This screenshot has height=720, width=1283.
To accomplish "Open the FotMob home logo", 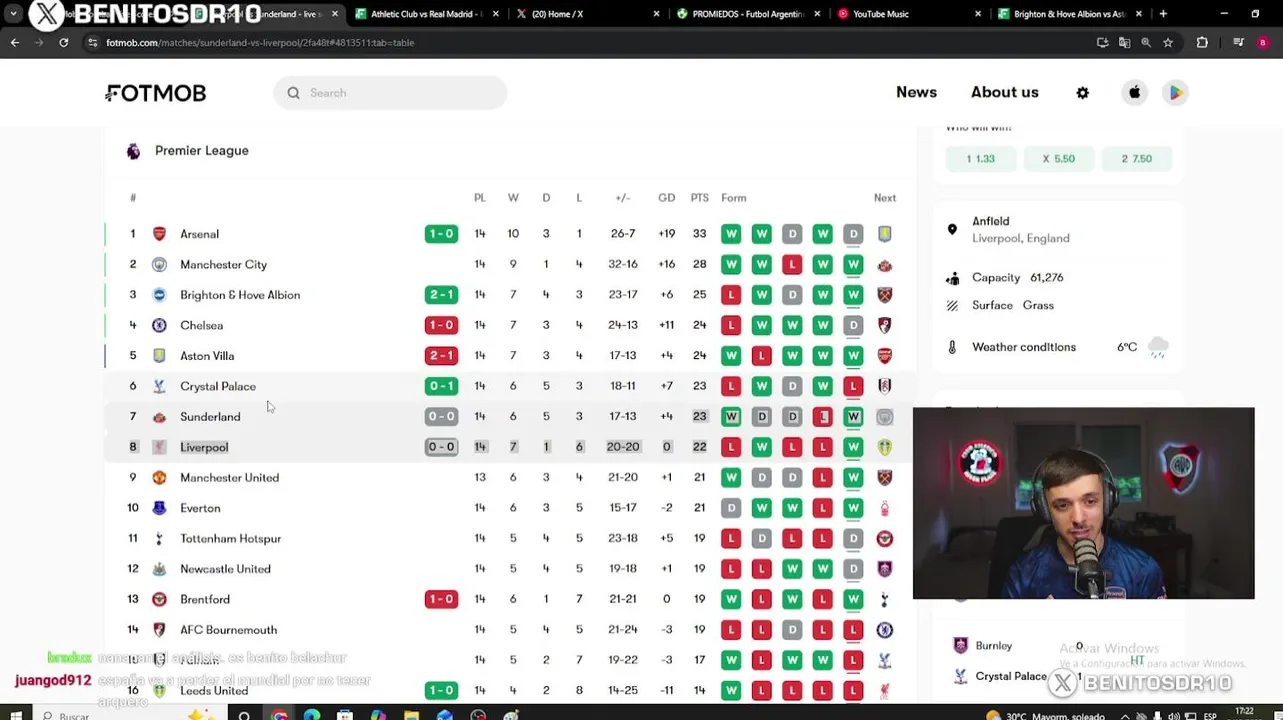I will 156,93.
